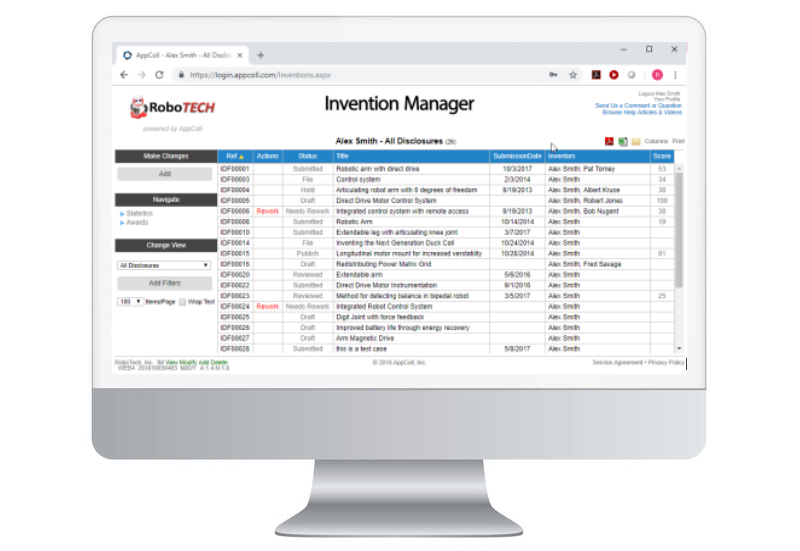Open the browser three-dot menu
This screenshot has height=551, width=800.
click(675, 75)
